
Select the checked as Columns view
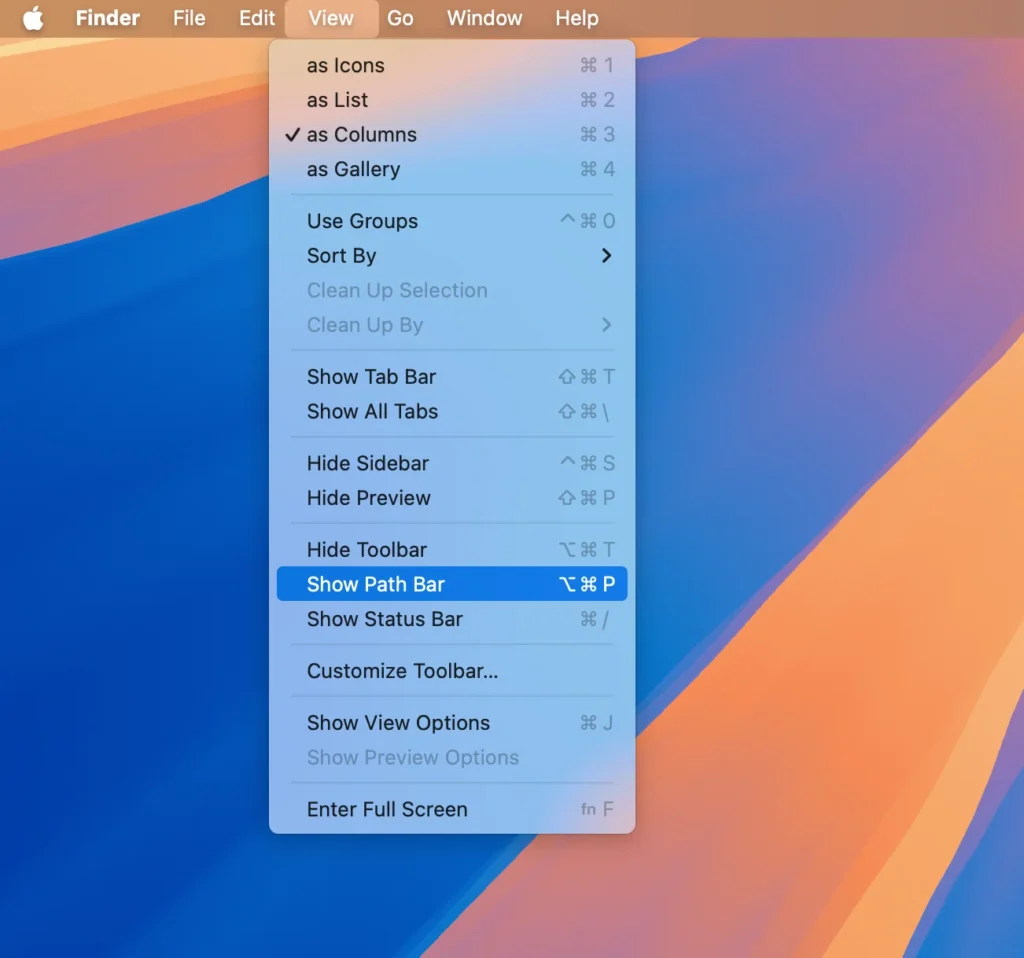(452, 135)
